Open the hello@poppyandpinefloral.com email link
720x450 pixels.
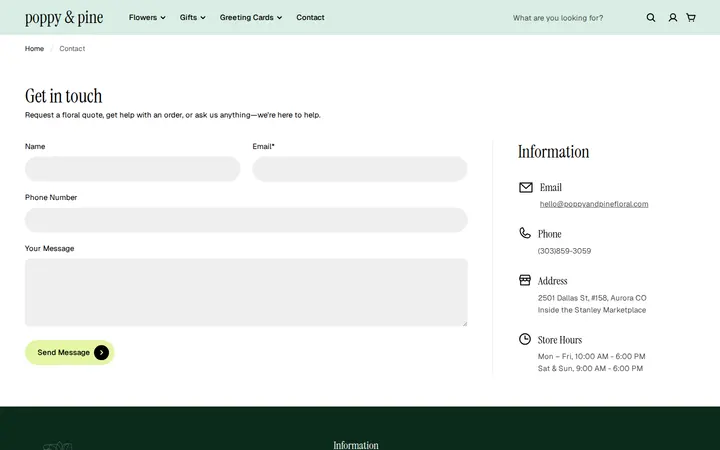(594, 204)
